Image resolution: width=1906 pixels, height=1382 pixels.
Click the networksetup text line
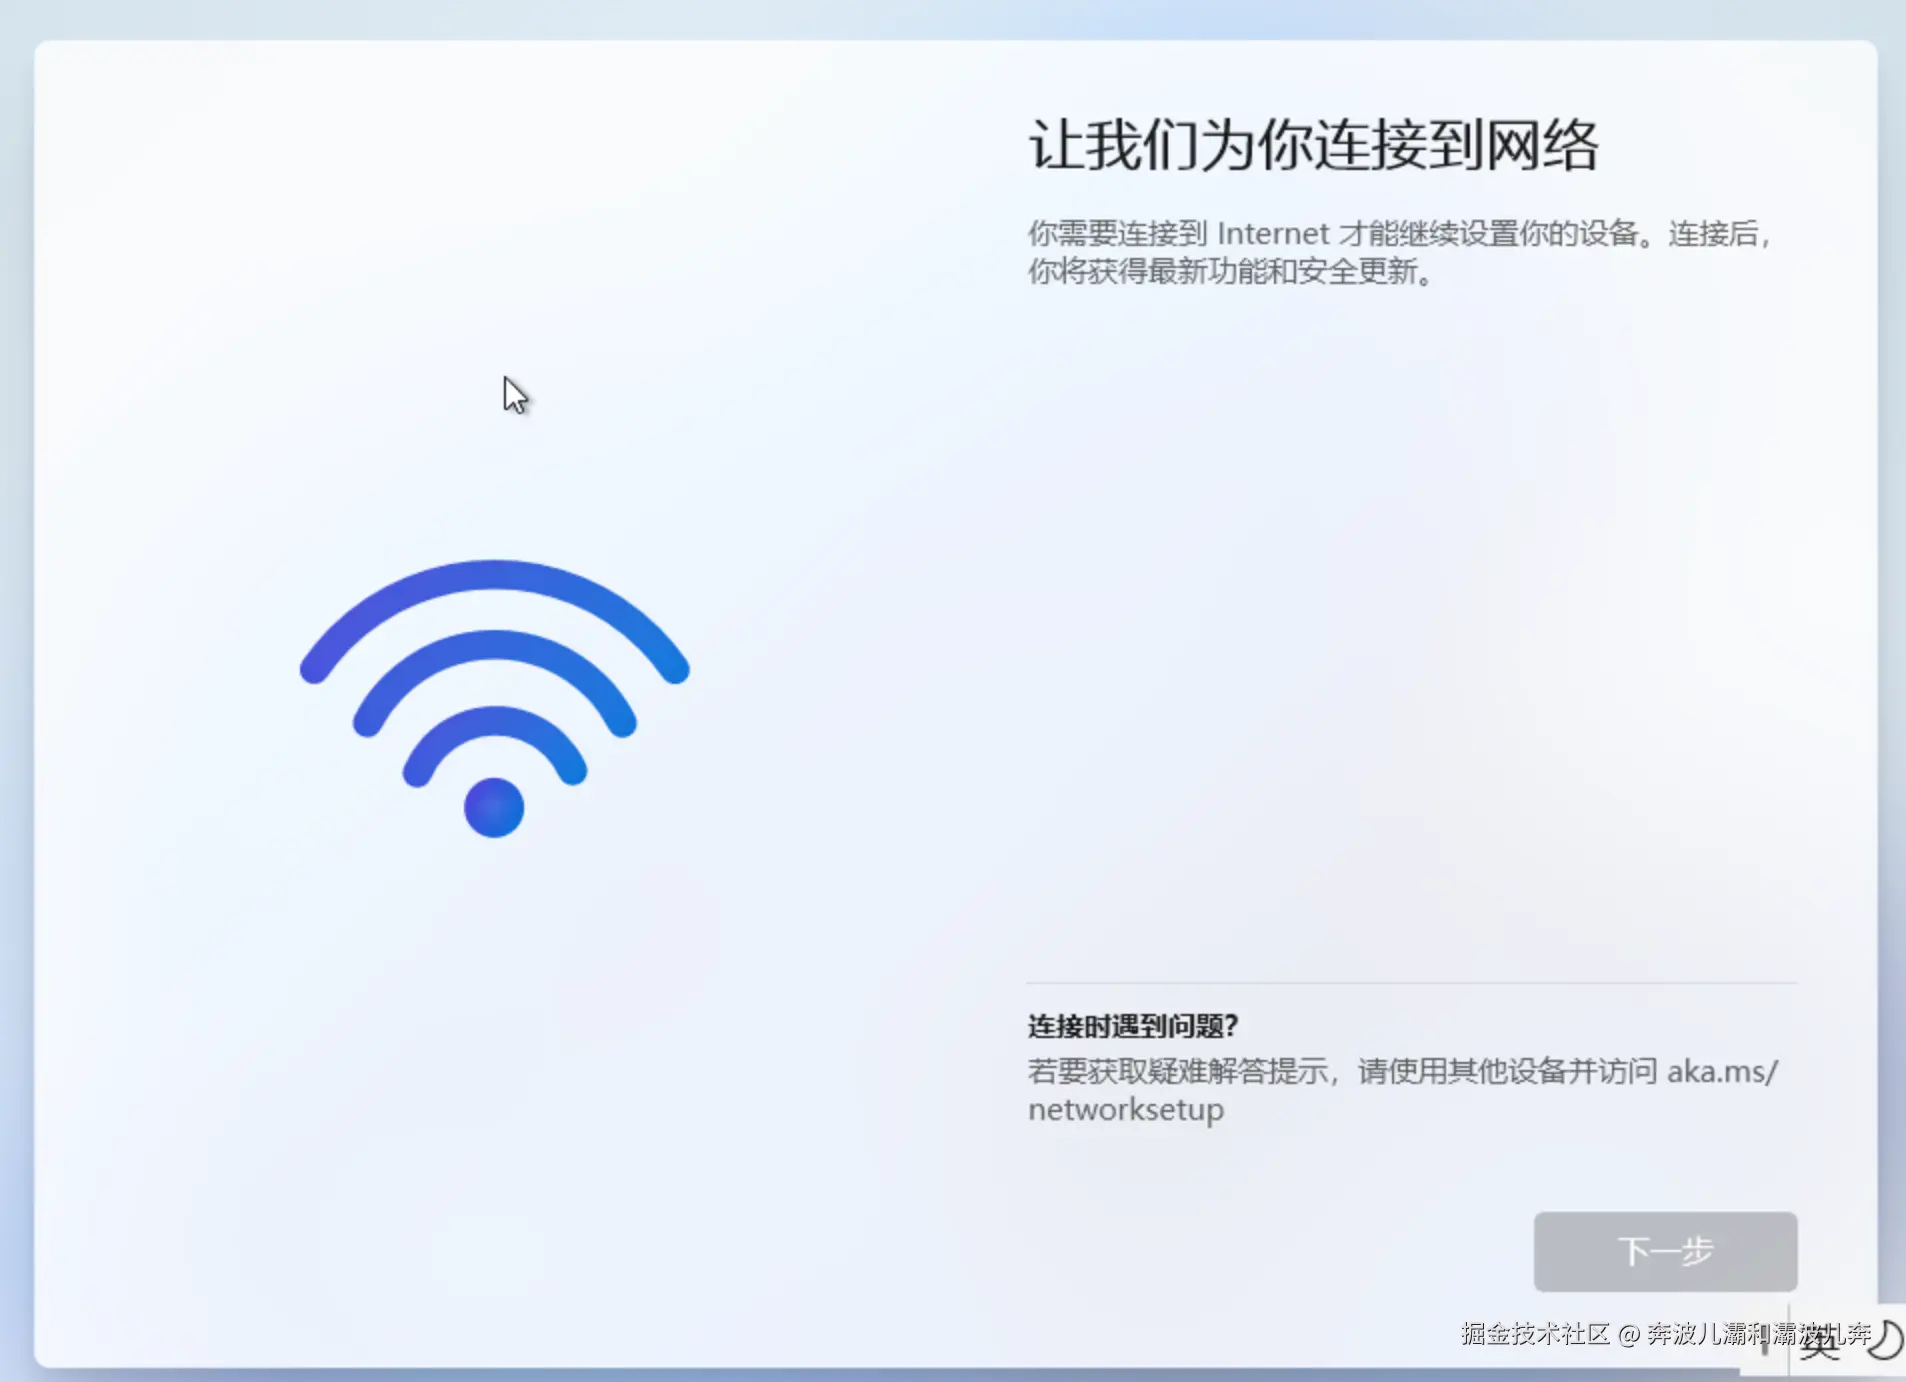[1126, 1110]
